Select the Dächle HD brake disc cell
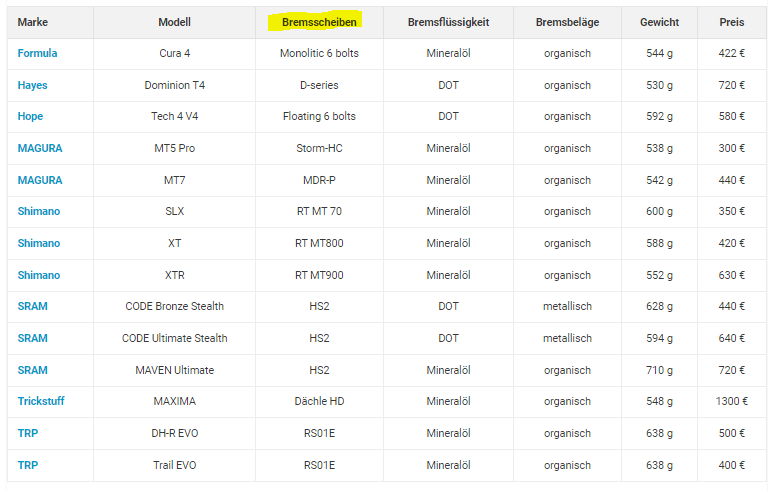 (x=319, y=401)
